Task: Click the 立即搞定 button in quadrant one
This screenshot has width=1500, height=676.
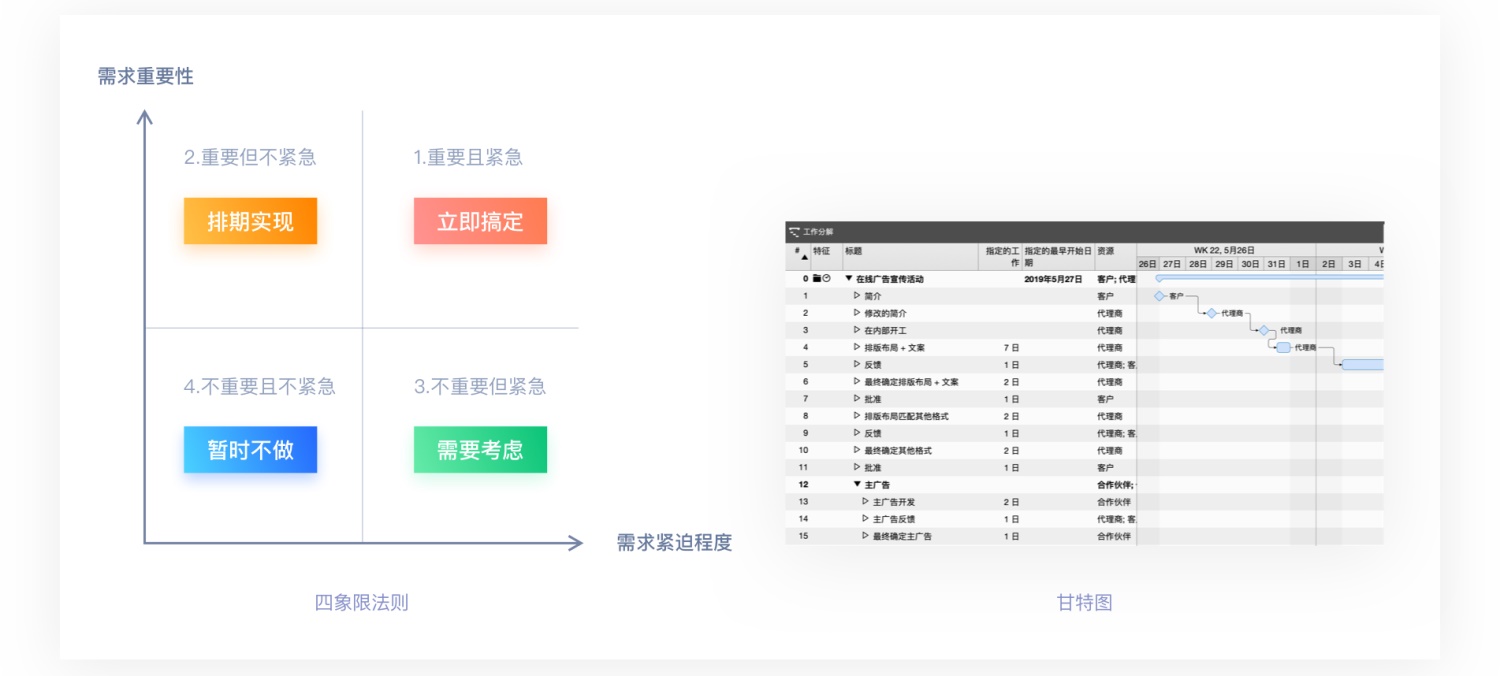Action: point(480,221)
